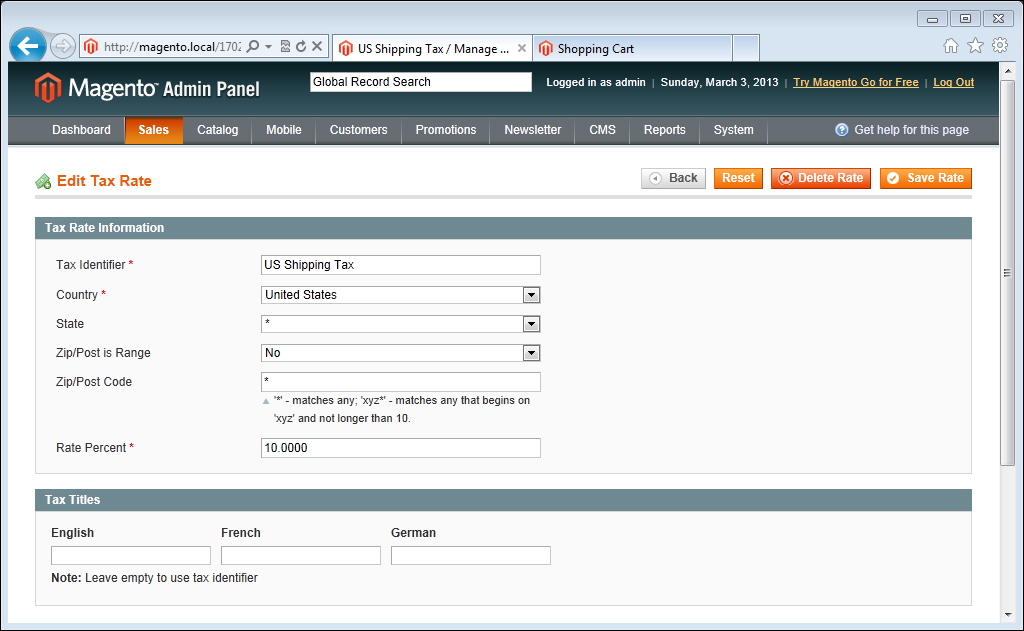Click the Magento Admin Panel logo
The width and height of the screenshot is (1024, 631).
(x=147, y=88)
